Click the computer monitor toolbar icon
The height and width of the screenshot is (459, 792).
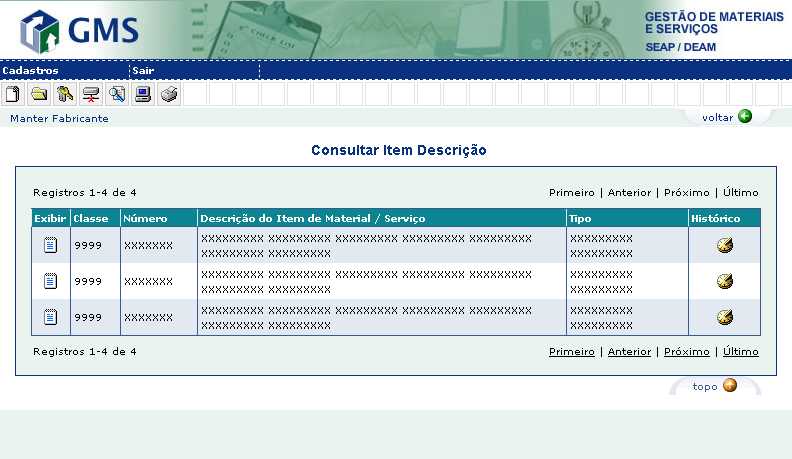(143, 95)
